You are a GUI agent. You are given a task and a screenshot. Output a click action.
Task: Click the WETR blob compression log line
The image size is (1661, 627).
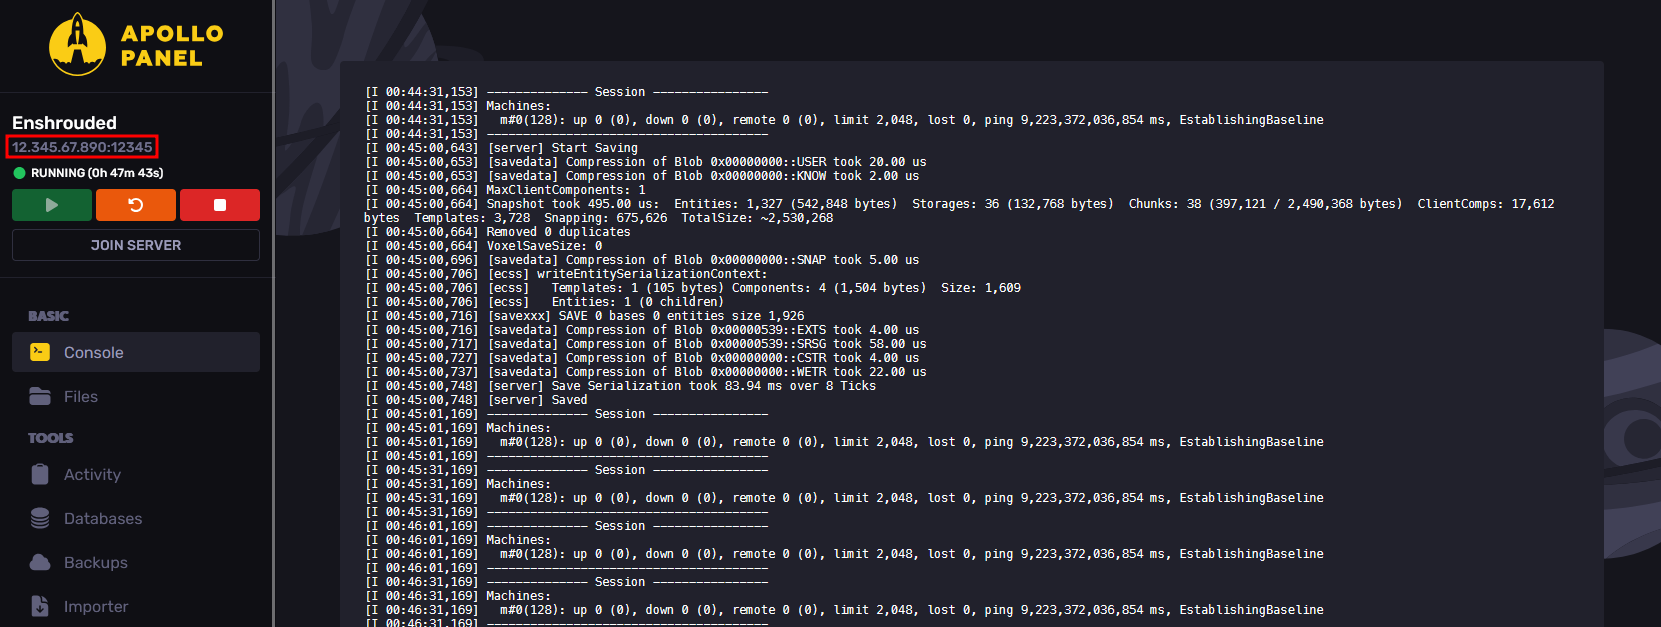pyautogui.click(x=646, y=372)
